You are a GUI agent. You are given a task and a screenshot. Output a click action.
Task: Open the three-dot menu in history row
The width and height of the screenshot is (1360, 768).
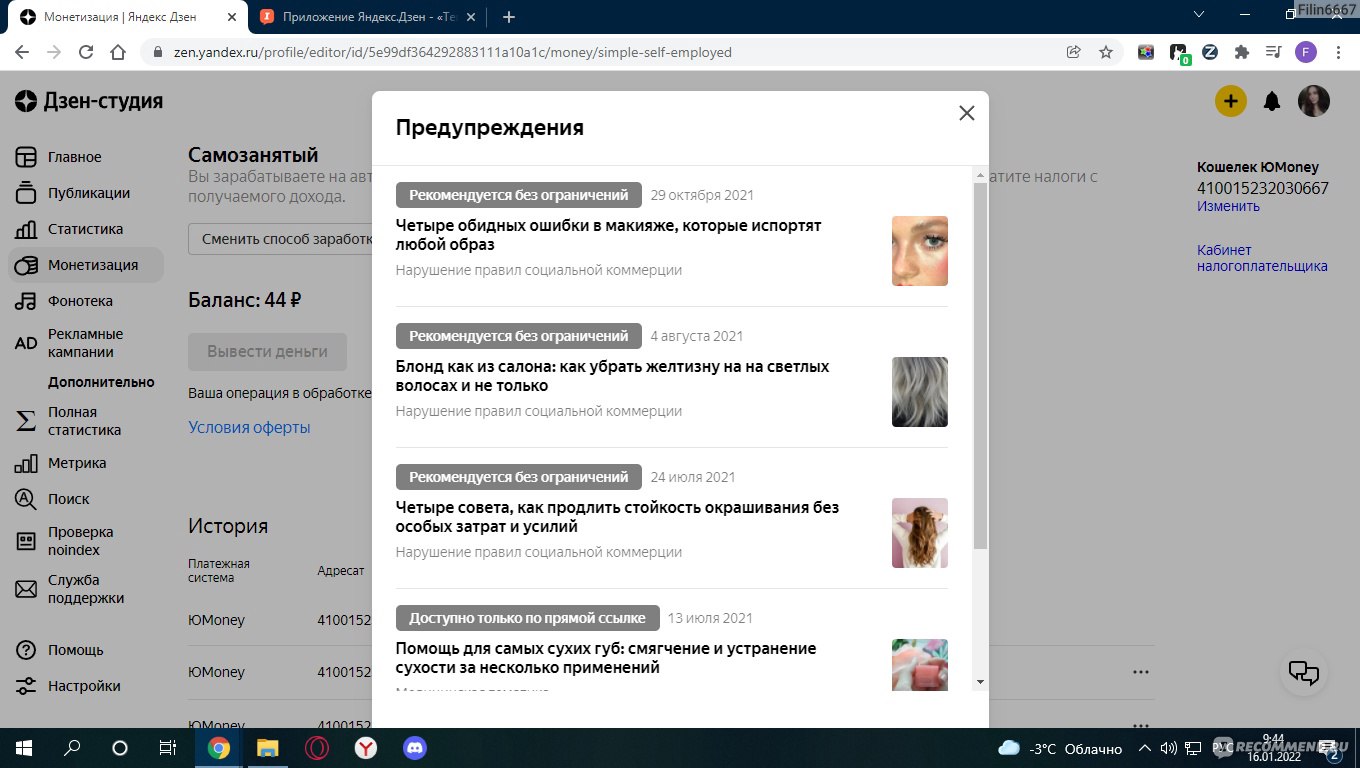1141,672
